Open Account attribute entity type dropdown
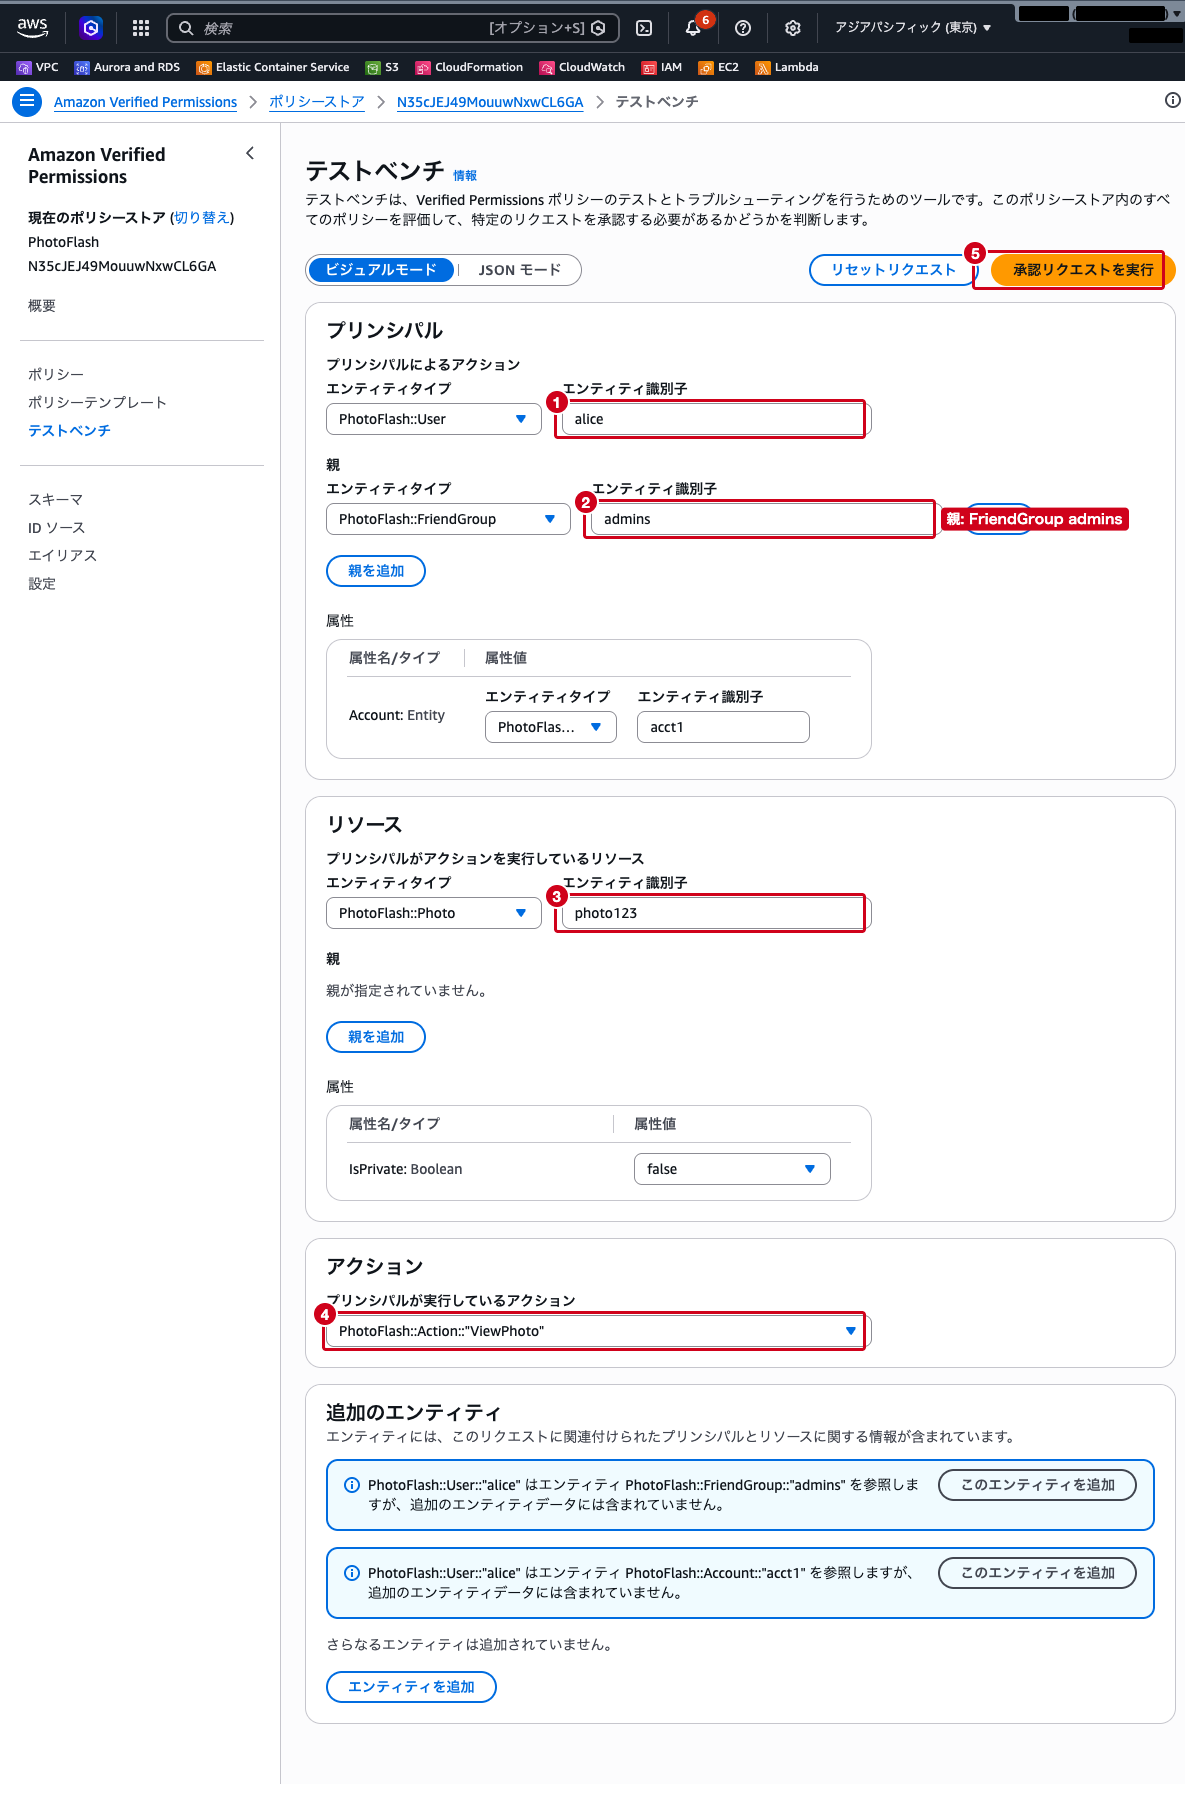 coord(551,727)
